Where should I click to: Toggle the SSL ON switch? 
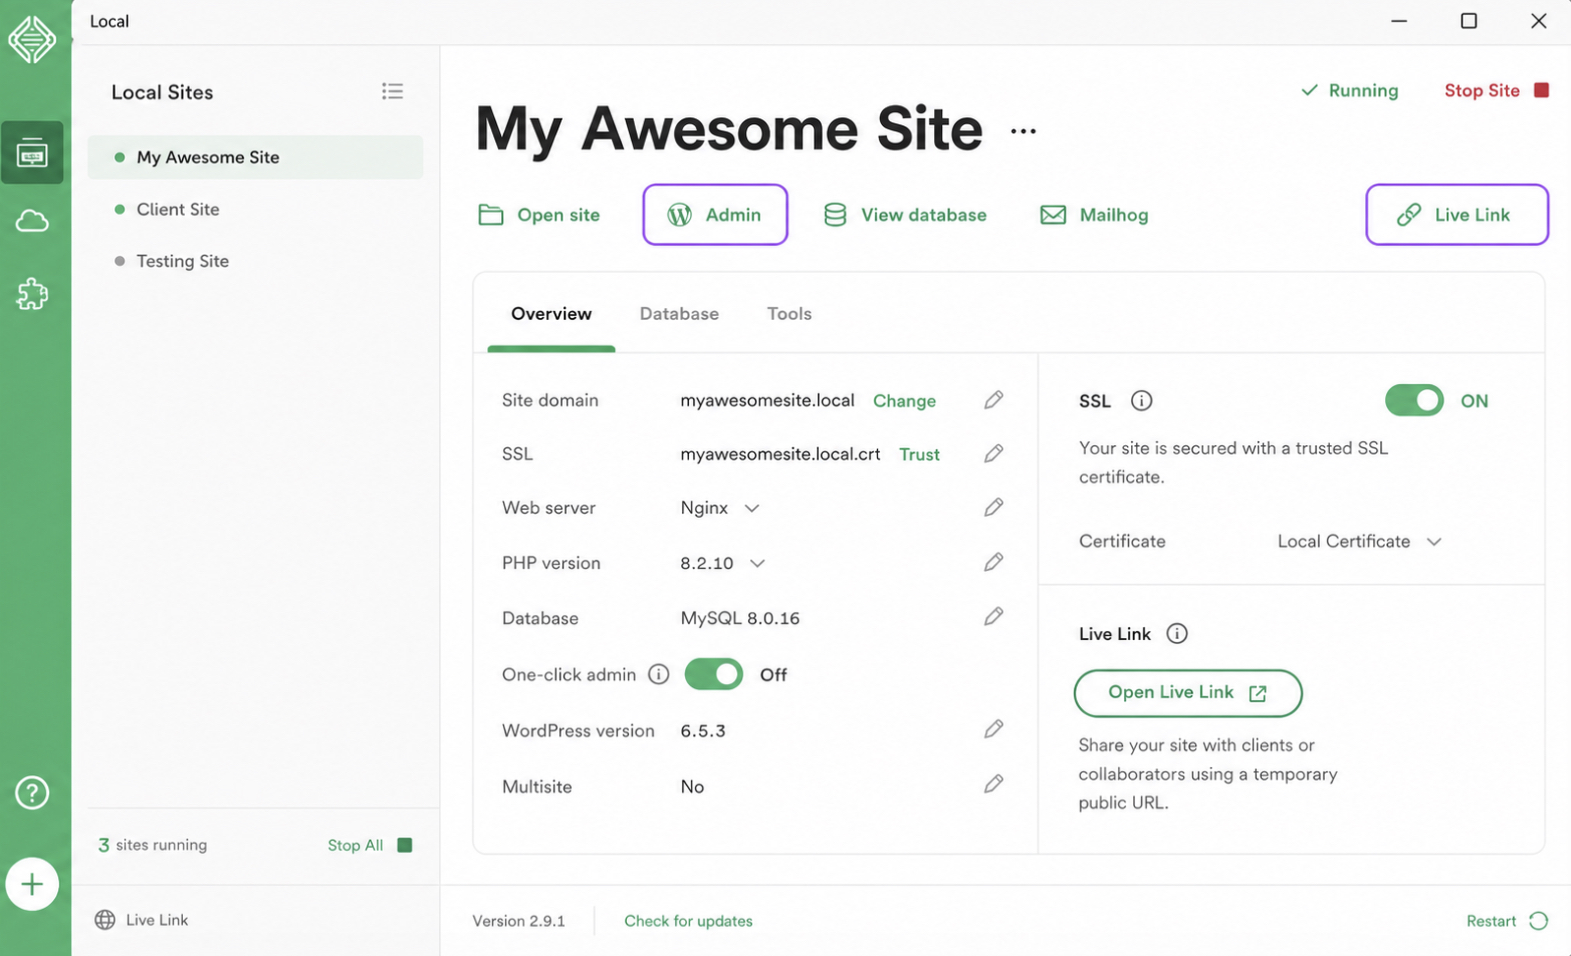1414,401
